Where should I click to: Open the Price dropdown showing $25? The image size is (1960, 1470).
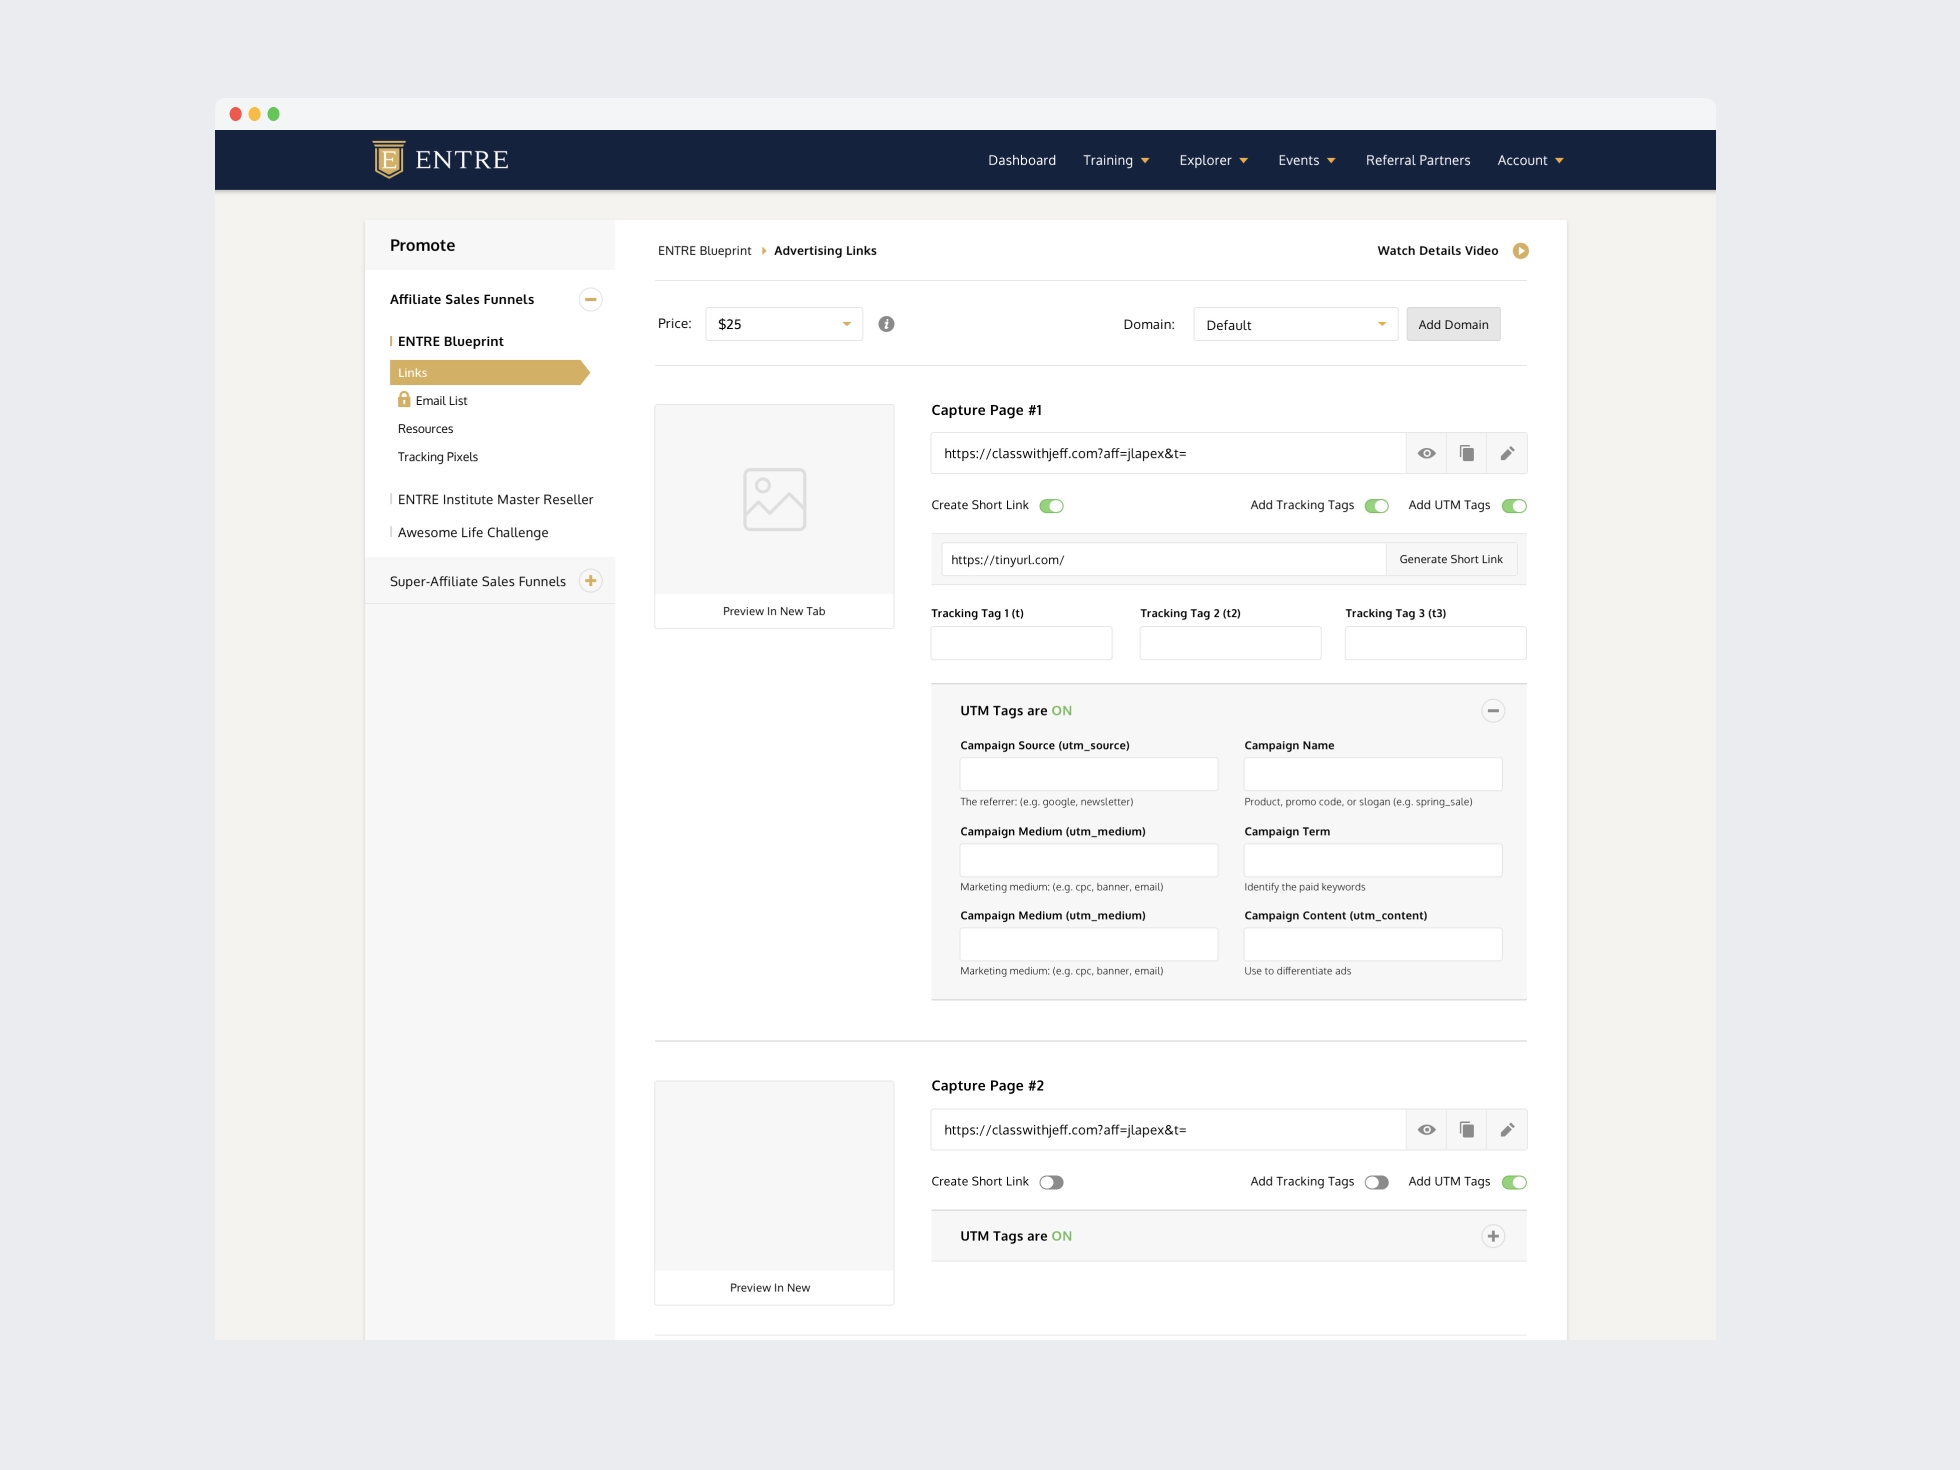tap(784, 324)
